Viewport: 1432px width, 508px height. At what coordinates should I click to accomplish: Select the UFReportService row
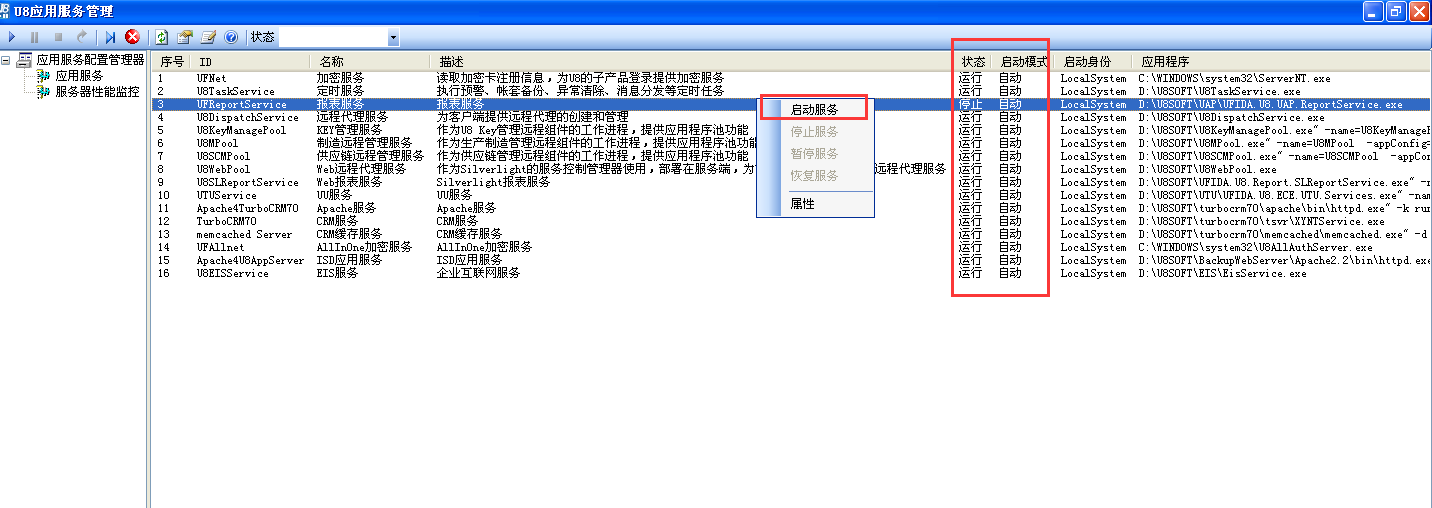click(792, 104)
